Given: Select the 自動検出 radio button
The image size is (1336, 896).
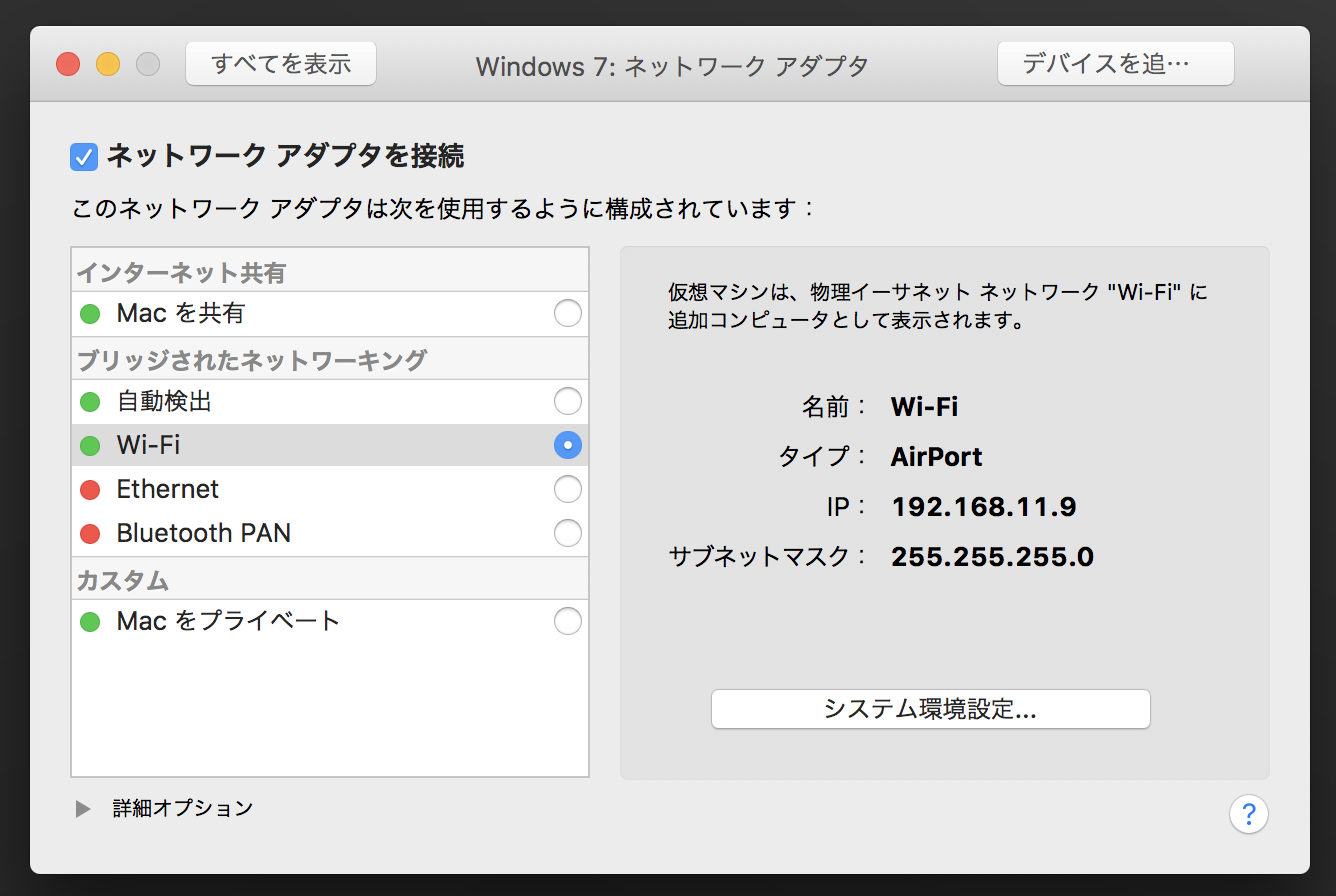Looking at the screenshot, I should [x=567, y=402].
